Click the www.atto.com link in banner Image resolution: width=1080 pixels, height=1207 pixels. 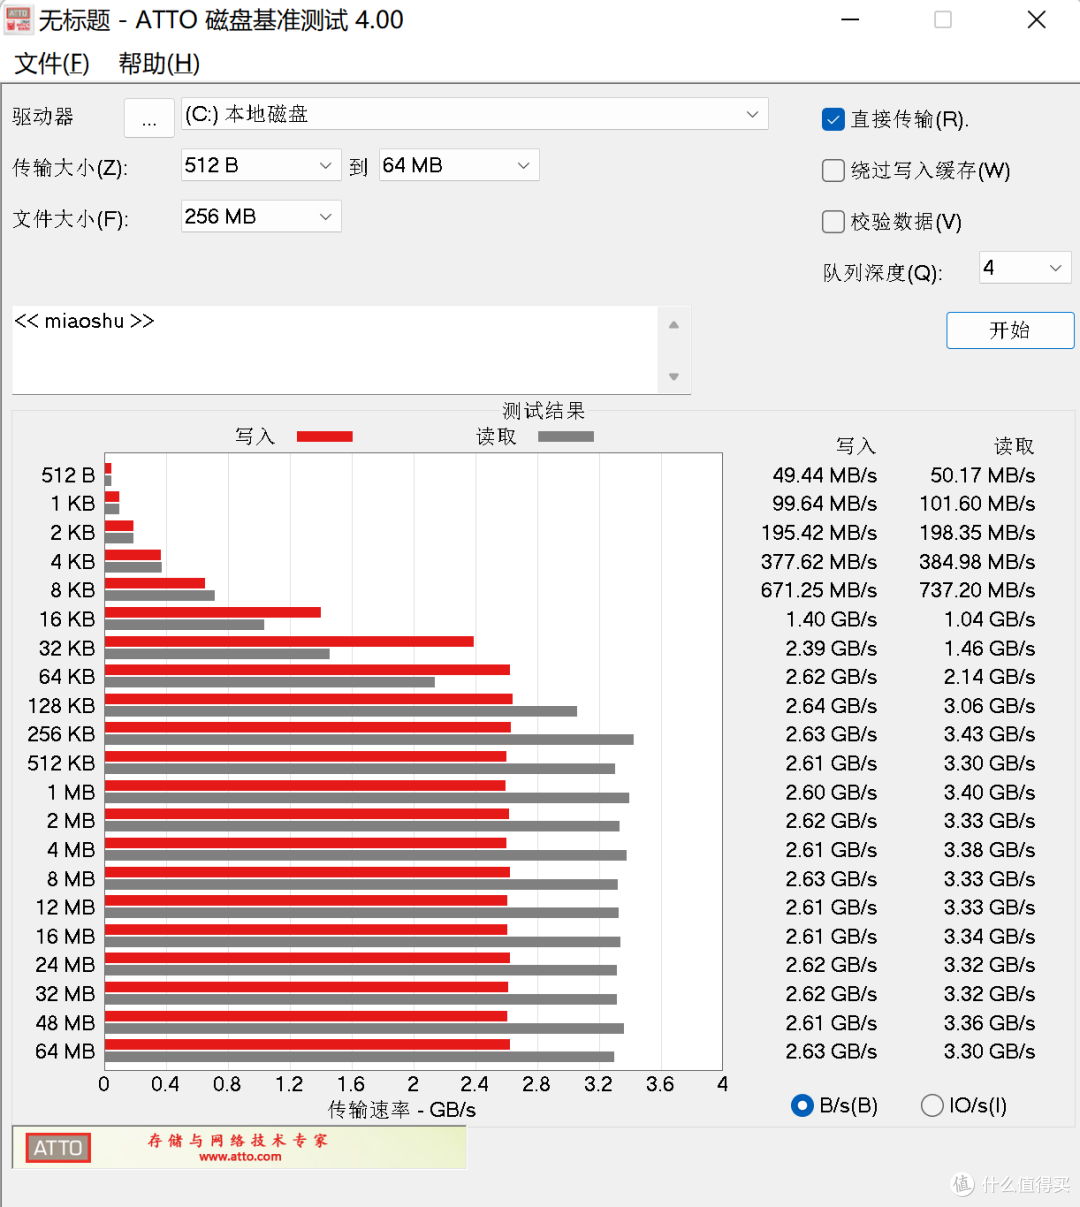click(240, 1157)
